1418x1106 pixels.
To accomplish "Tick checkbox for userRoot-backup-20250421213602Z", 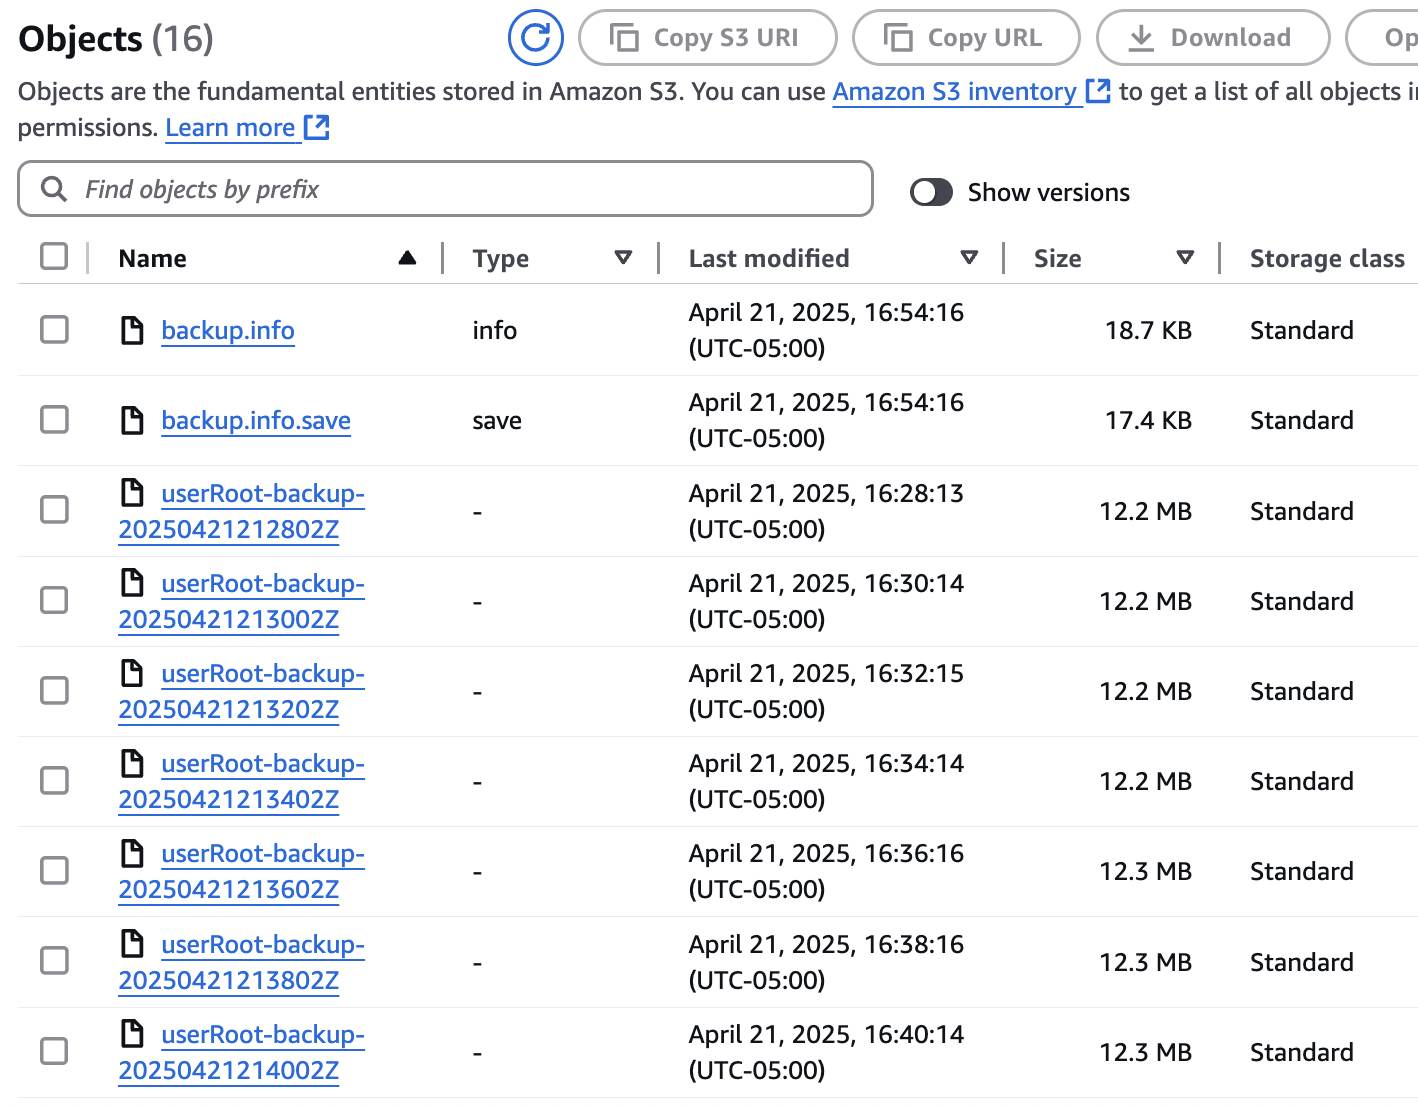I will [54, 871].
